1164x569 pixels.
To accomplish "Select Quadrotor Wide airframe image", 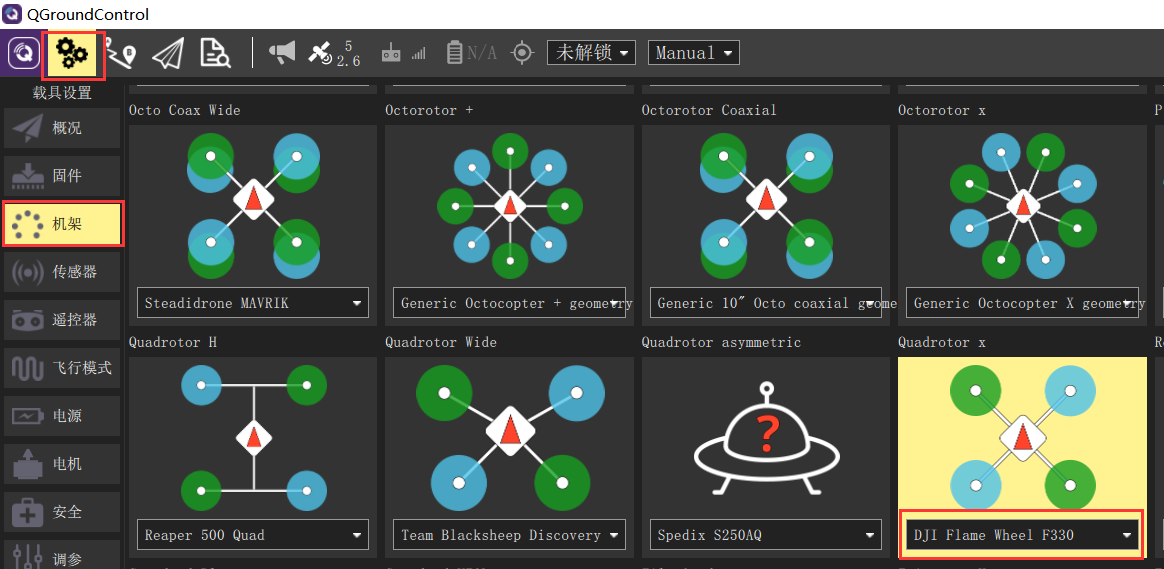I will coord(509,436).
